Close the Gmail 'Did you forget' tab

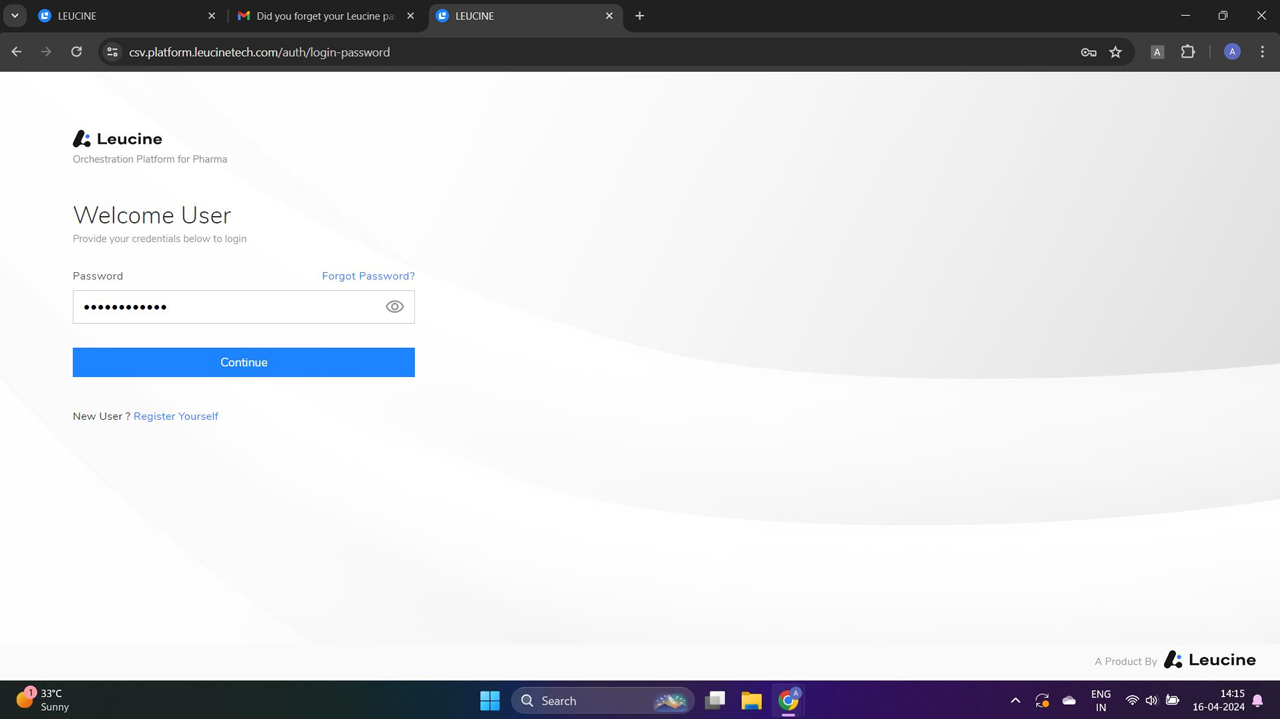[x=410, y=16]
